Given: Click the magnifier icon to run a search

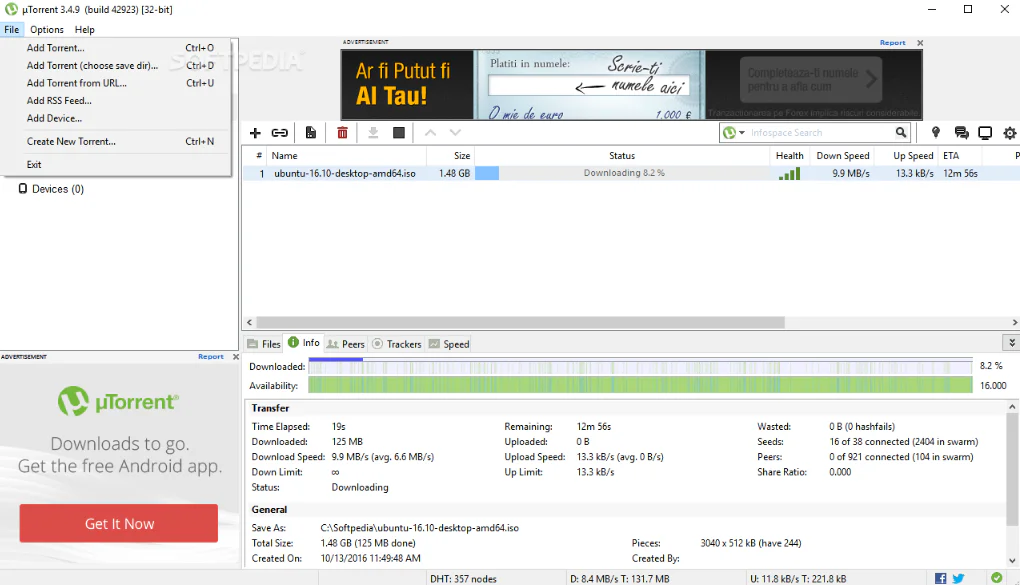Looking at the screenshot, I should pyautogui.click(x=901, y=132).
